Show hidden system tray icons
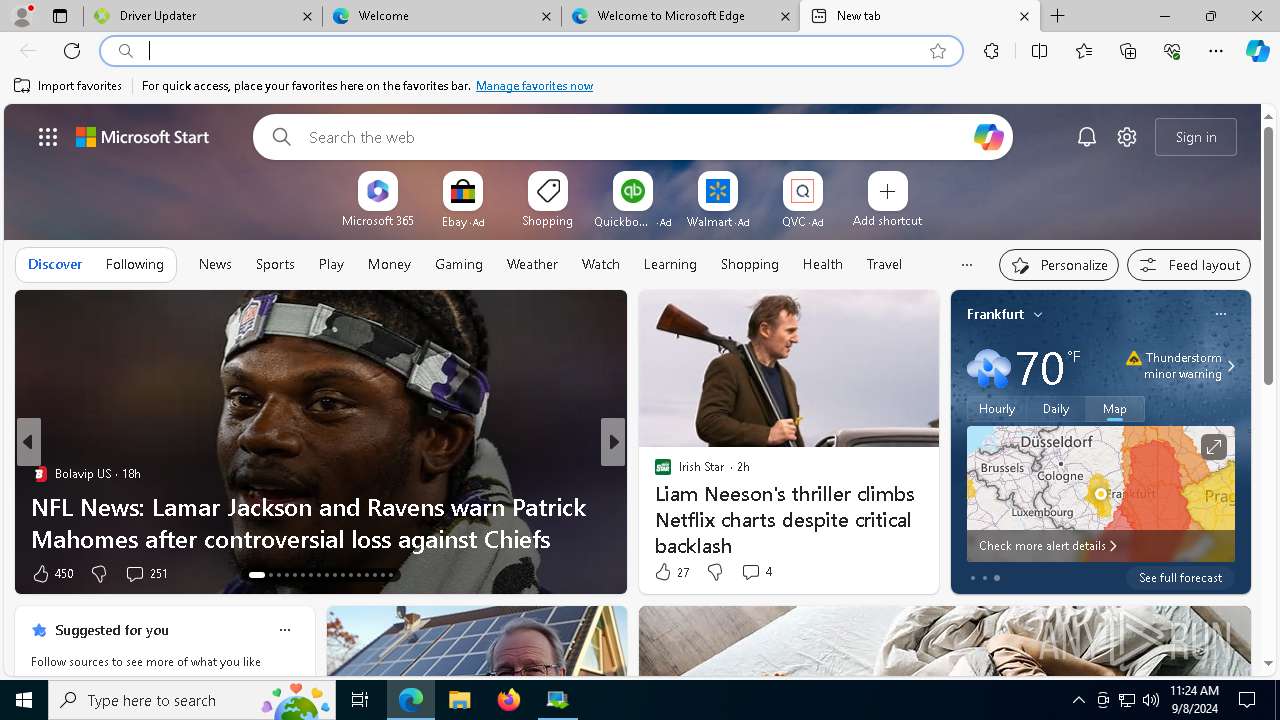The height and width of the screenshot is (720, 1280). click(1078, 700)
